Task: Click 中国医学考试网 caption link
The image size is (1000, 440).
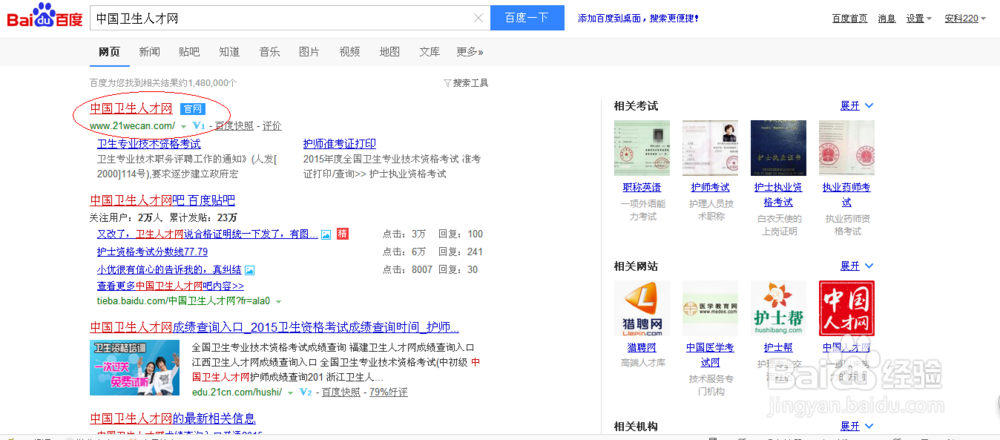Action: [x=710, y=355]
